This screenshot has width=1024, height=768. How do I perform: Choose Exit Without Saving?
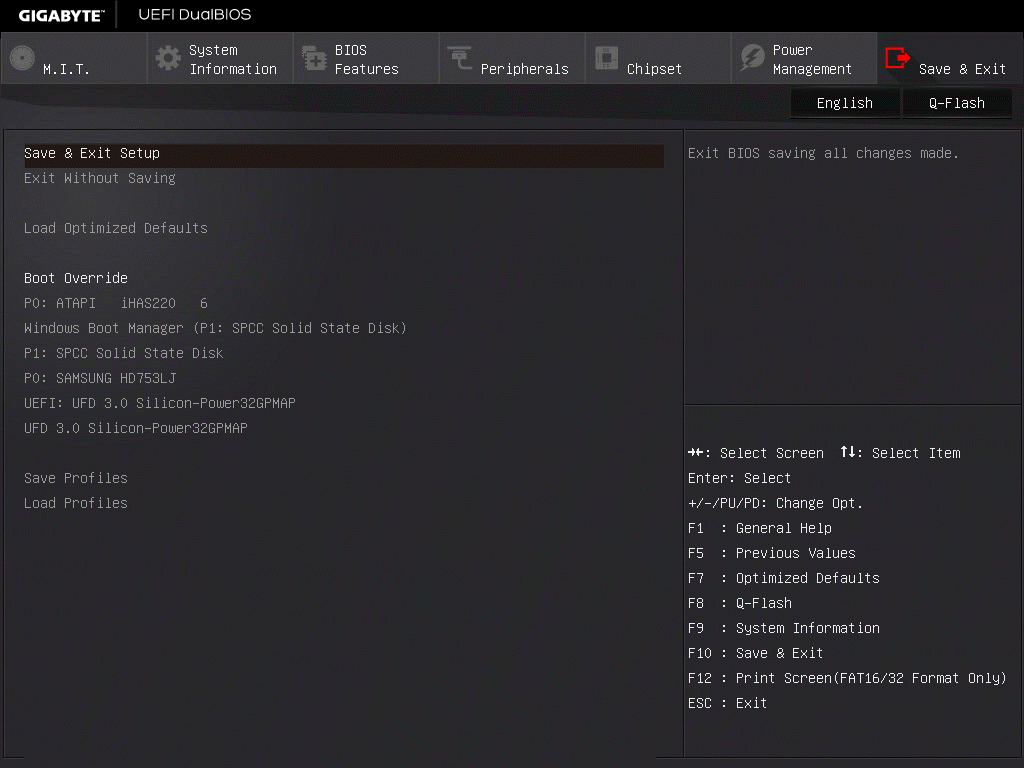100,178
